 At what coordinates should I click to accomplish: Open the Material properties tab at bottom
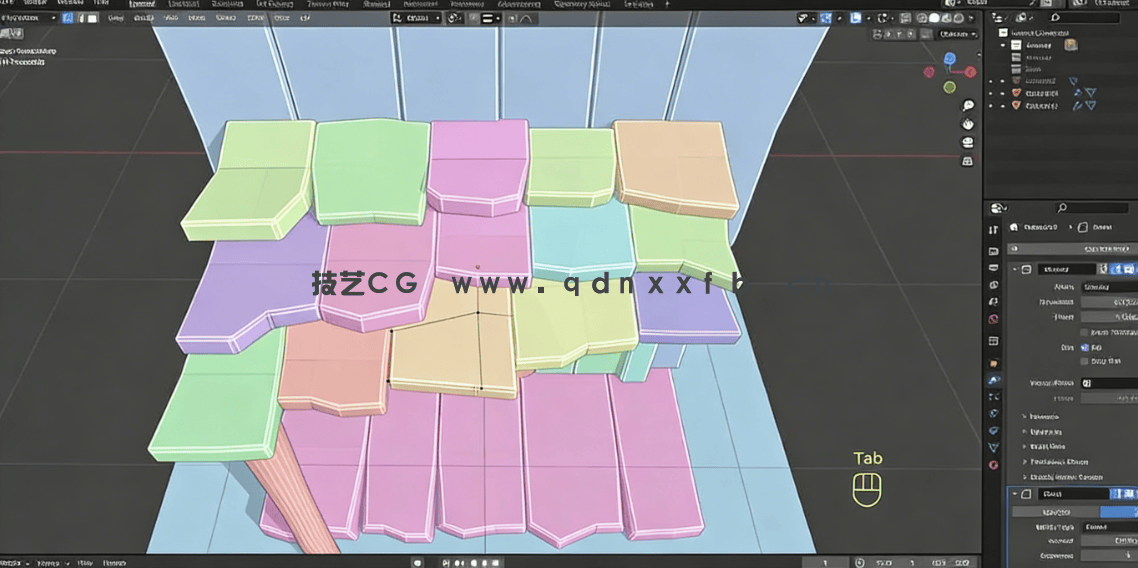tap(994, 464)
